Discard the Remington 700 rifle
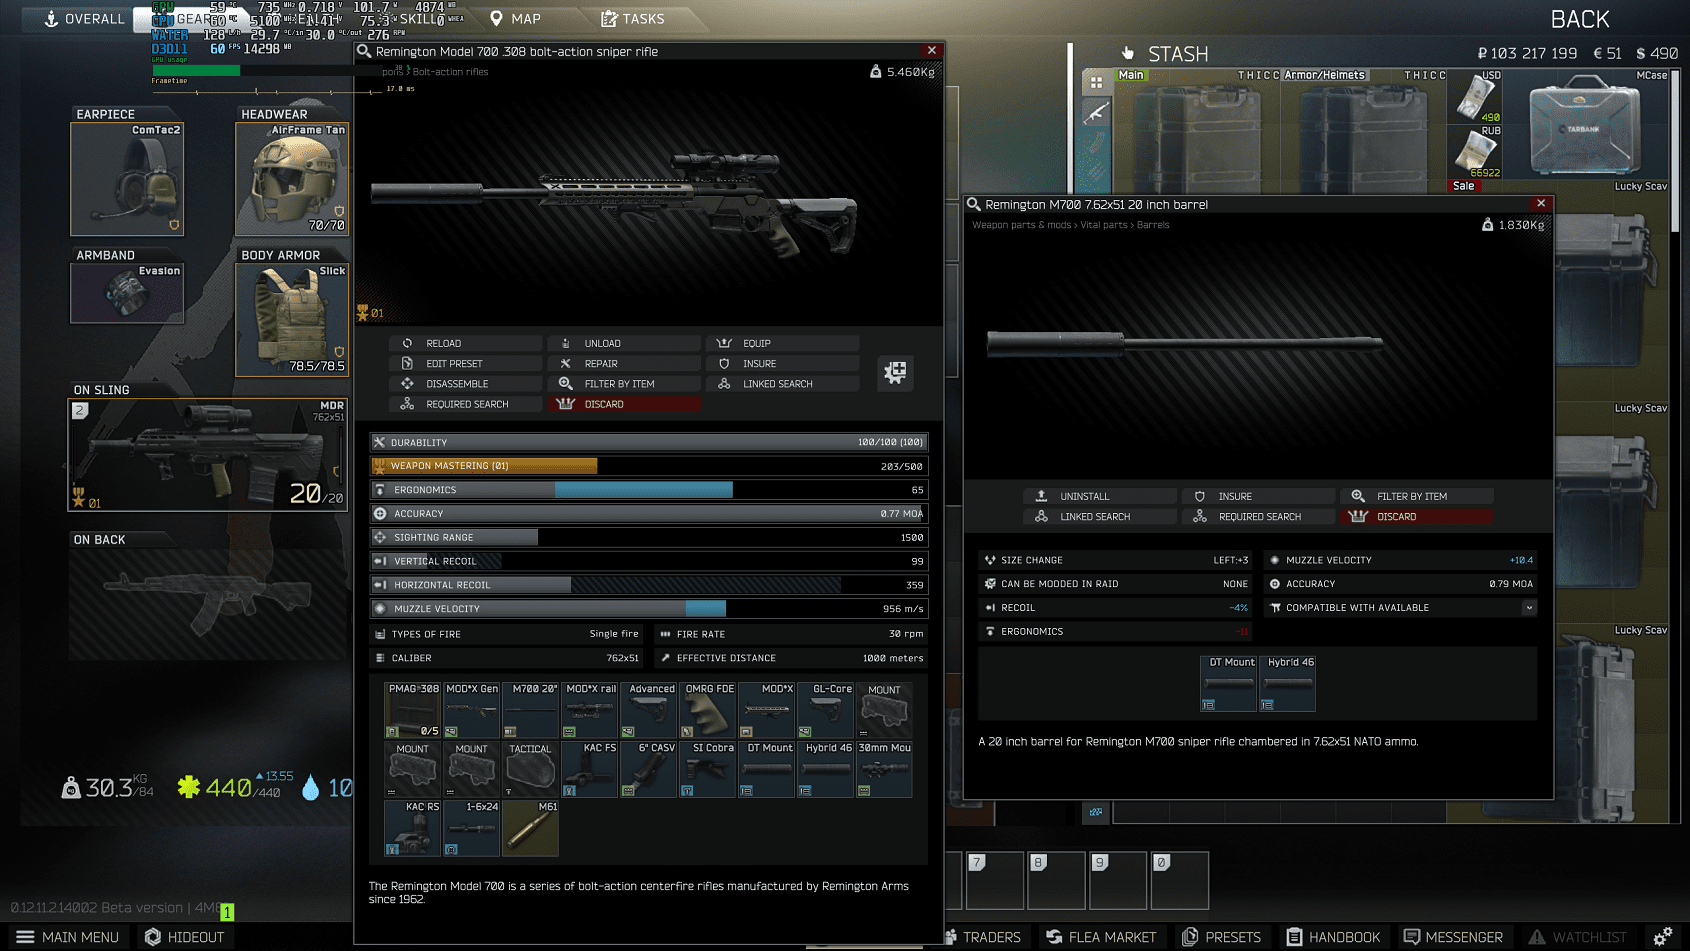 [624, 404]
